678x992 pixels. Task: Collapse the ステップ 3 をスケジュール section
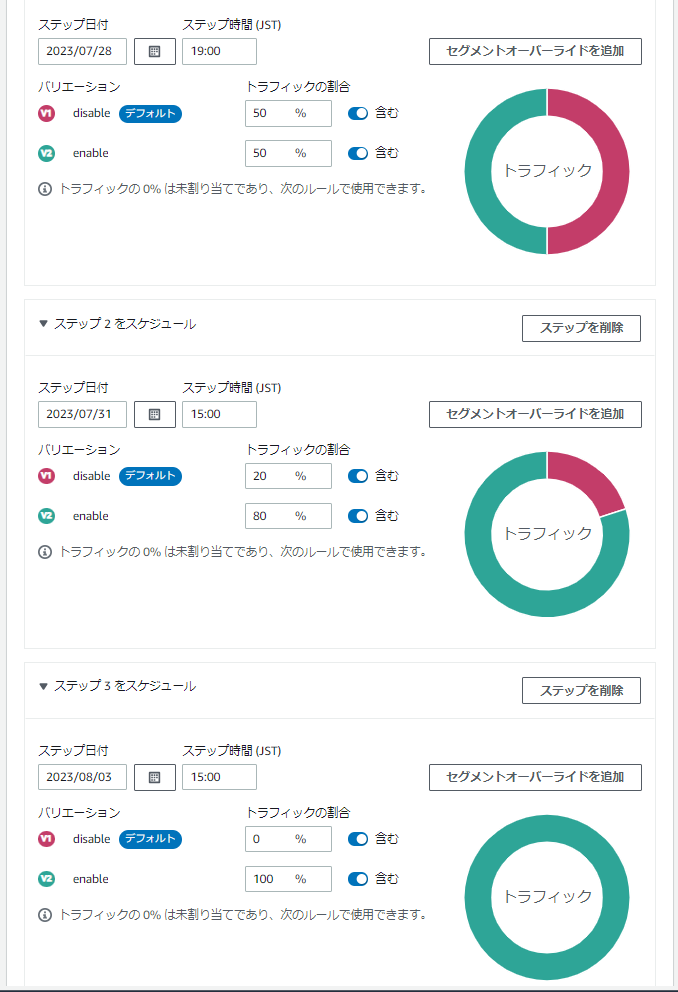coord(43,687)
